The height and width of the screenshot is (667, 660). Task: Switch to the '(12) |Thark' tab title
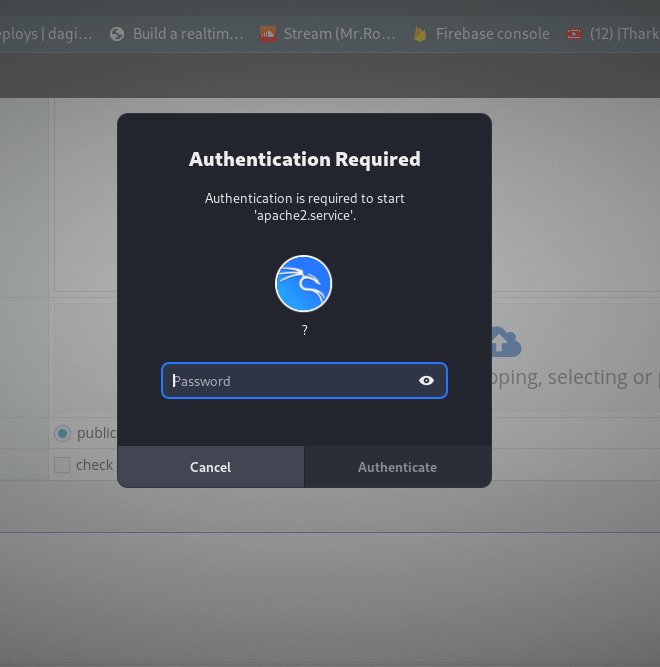click(x=624, y=34)
